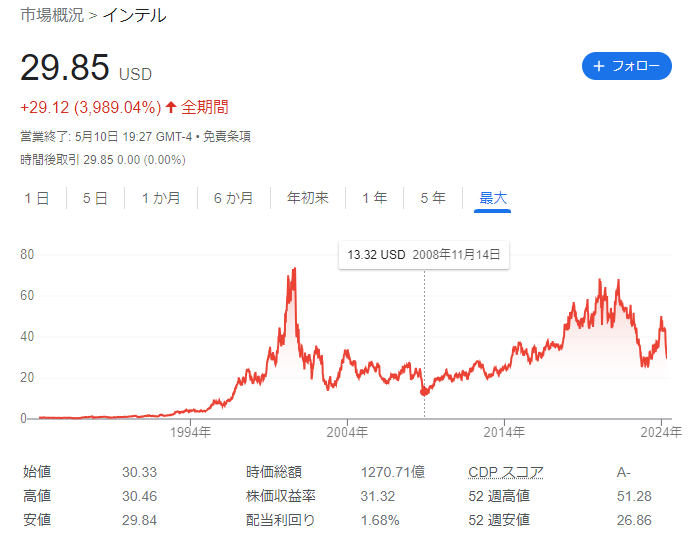Click the up arrow beside 全期間
This screenshot has width=699, height=539.
click(171, 107)
